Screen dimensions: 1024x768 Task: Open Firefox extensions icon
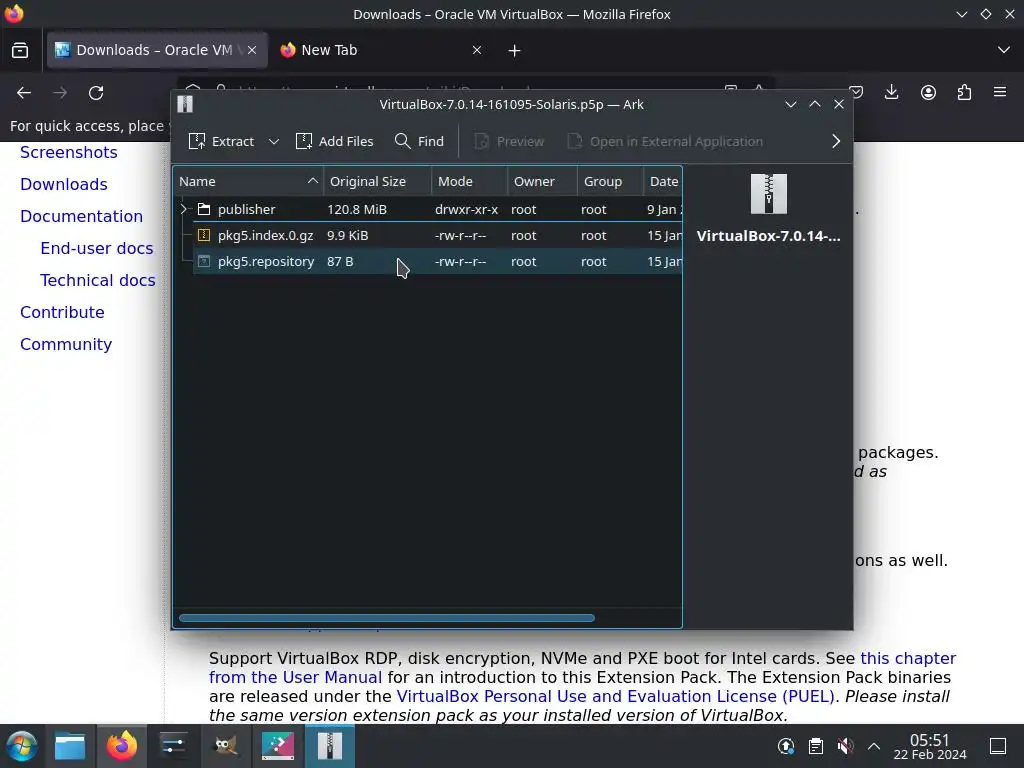tap(964, 93)
